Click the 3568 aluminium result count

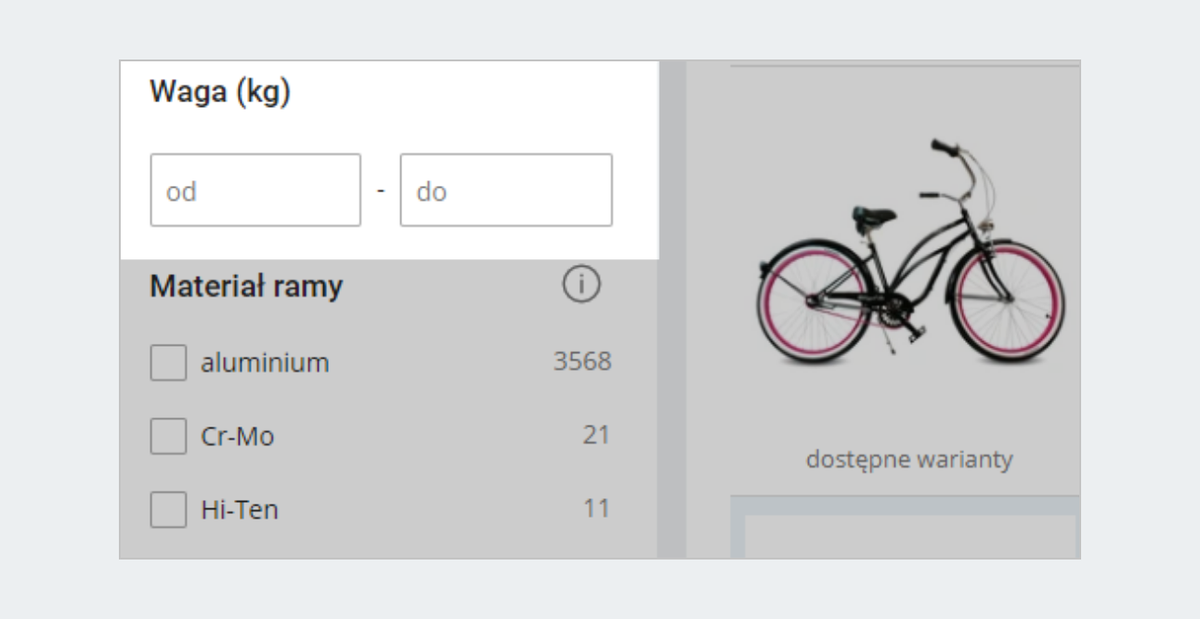pos(582,361)
